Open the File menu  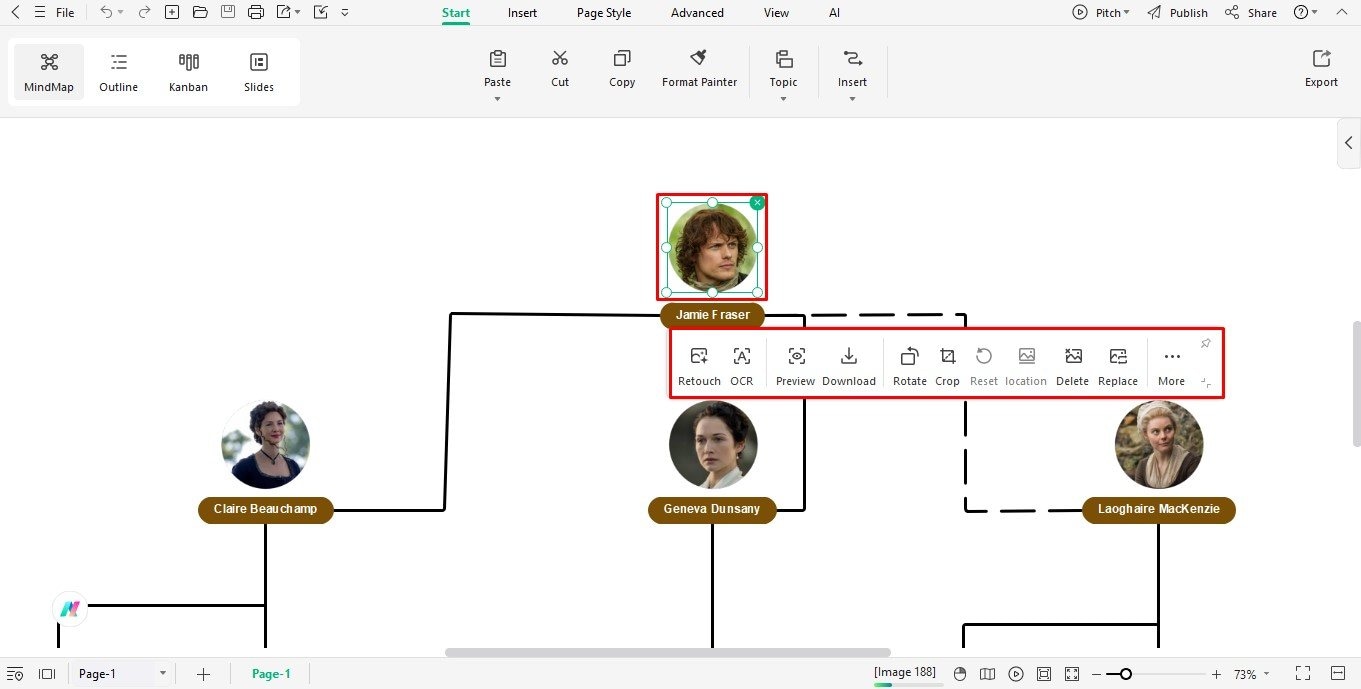pyautogui.click(x=65, y=13)
